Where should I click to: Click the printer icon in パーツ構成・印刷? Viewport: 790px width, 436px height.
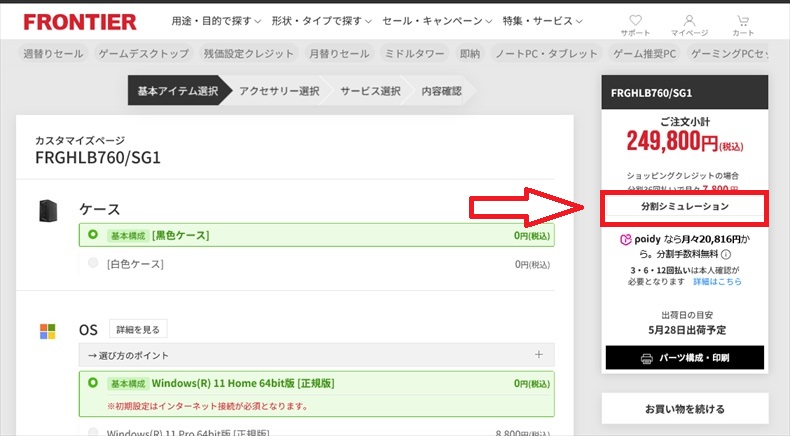click(x=646, y=358)
